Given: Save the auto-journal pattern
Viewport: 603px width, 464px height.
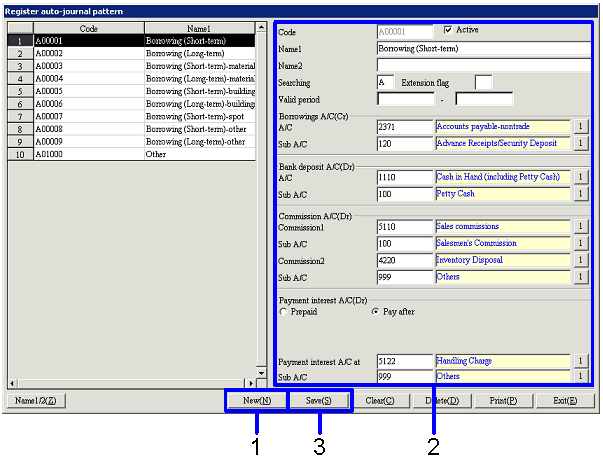Looking at the screenshot, I should (x=320, y=401).
